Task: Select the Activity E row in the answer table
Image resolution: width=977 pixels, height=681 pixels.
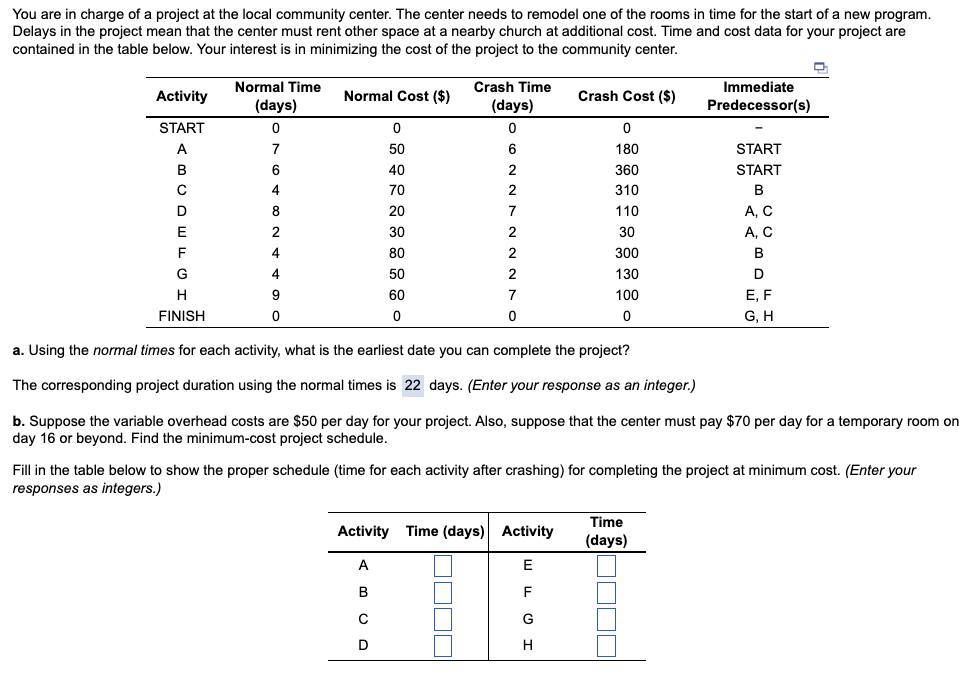Action: [528, 566]
